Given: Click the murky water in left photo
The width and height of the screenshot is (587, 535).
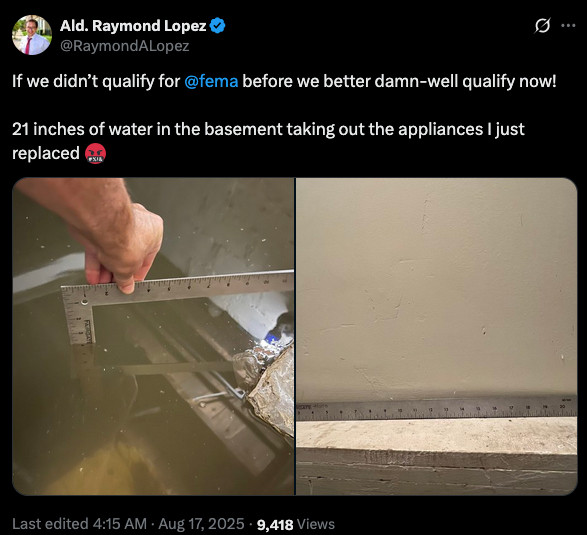Looking at the screenshot, I should (x=75, y=431).
